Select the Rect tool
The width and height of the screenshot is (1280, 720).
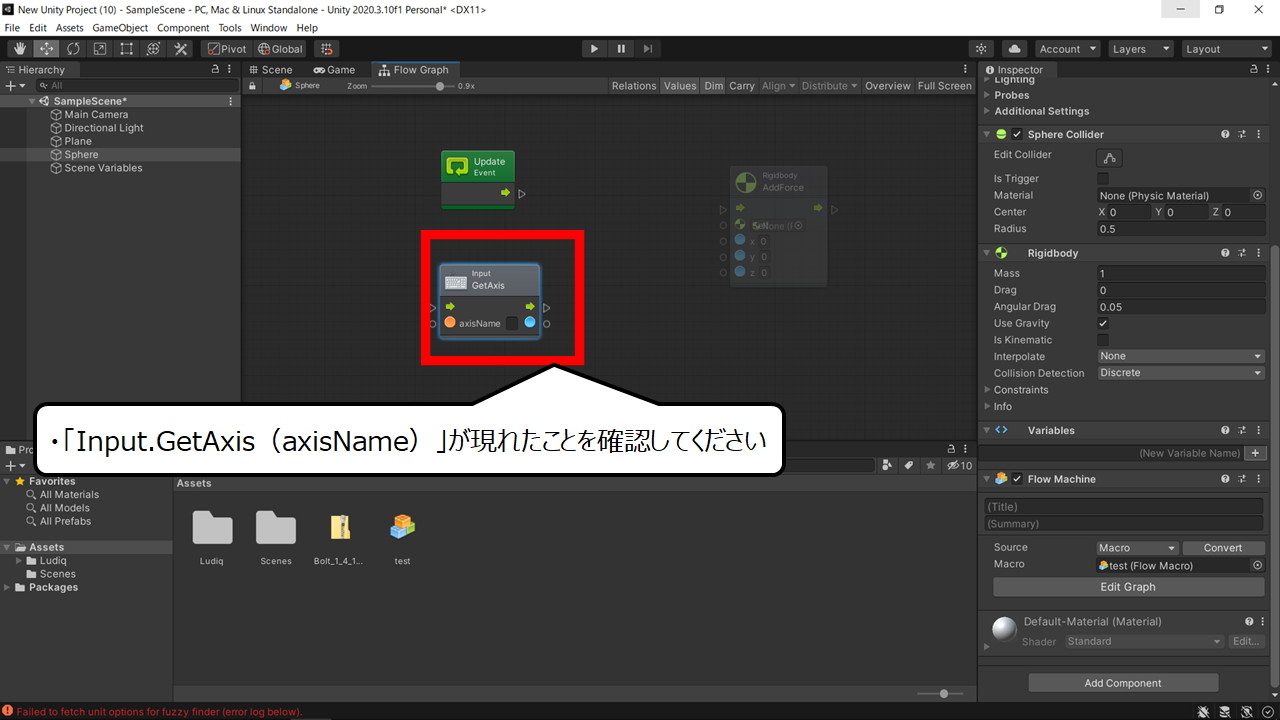pos(127,49)
